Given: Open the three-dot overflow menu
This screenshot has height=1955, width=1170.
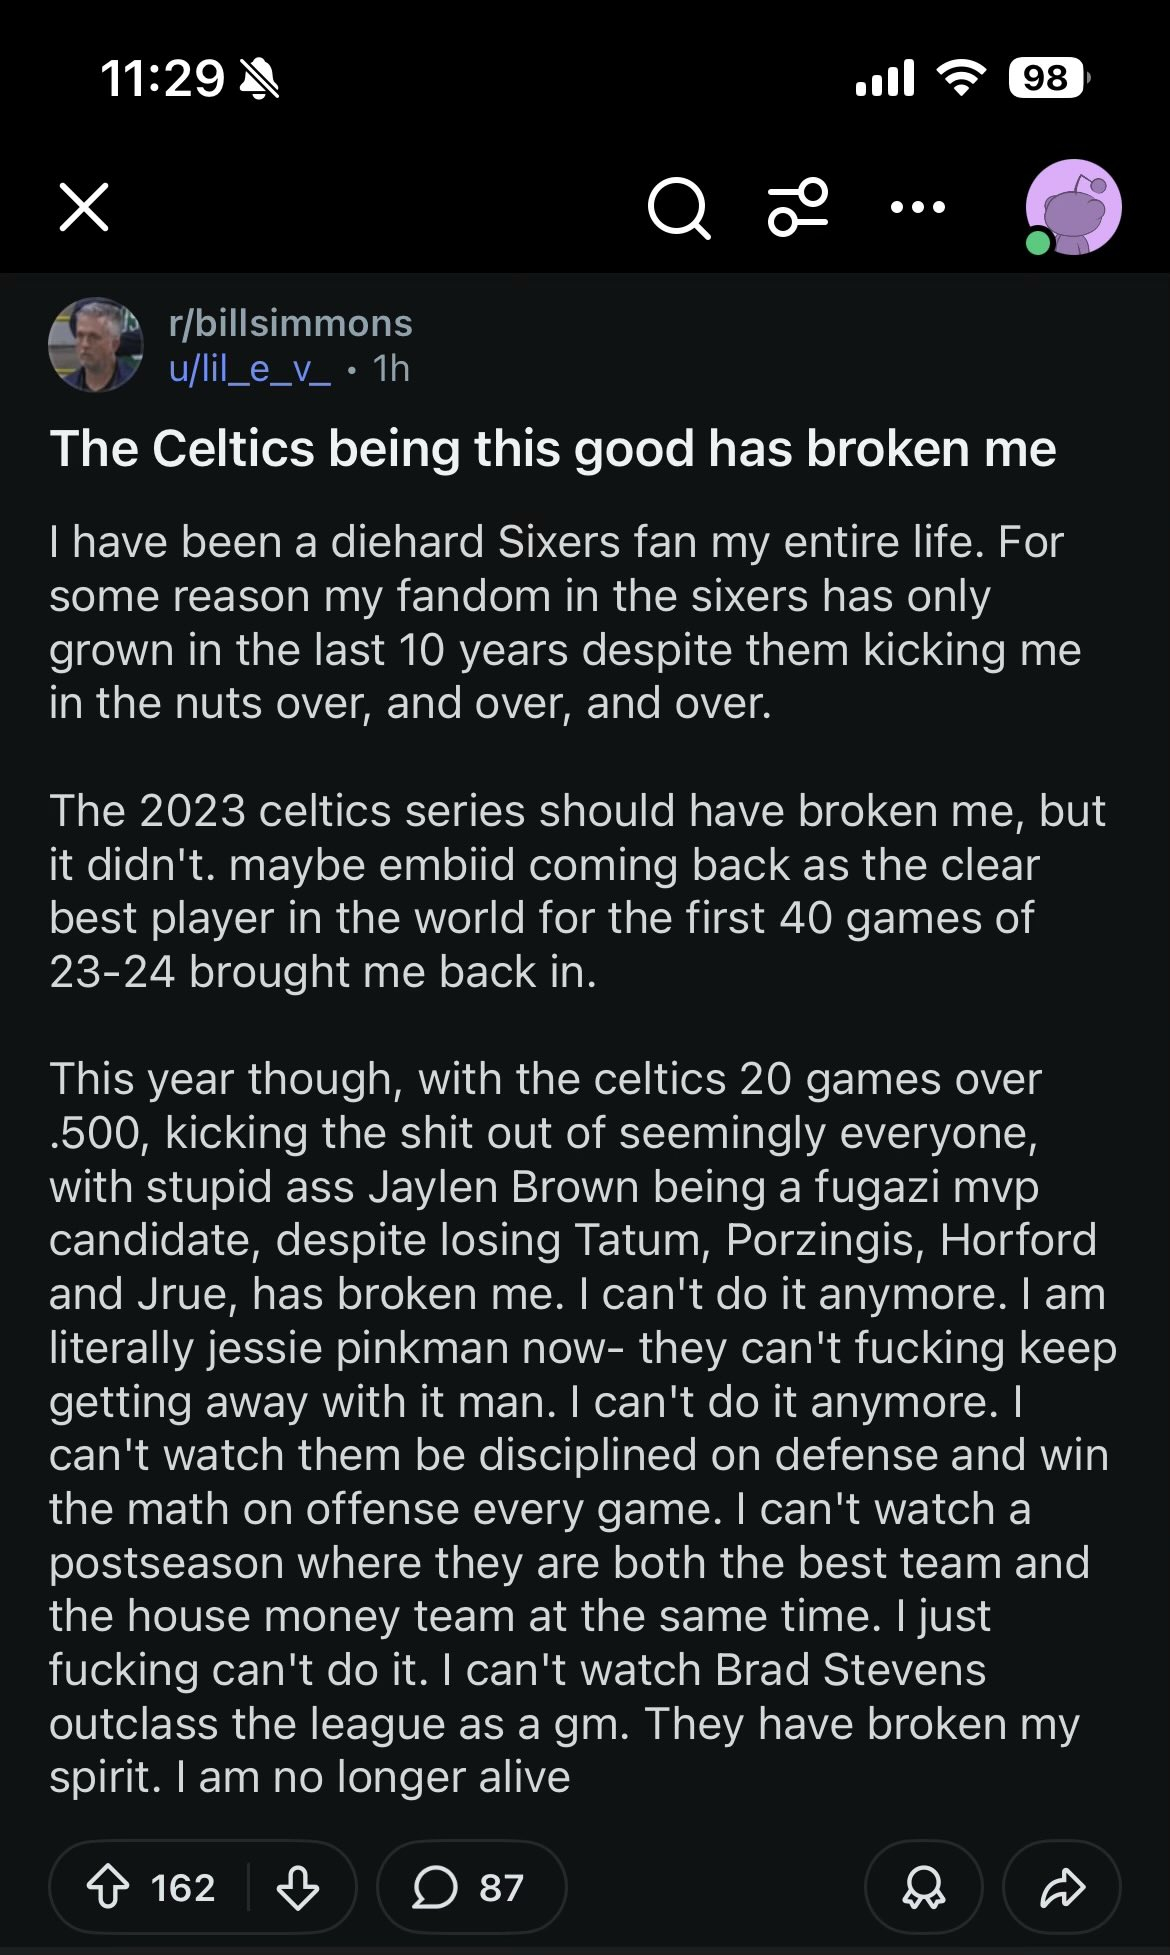Looking at the screenshot, I should tap(918, 208).
